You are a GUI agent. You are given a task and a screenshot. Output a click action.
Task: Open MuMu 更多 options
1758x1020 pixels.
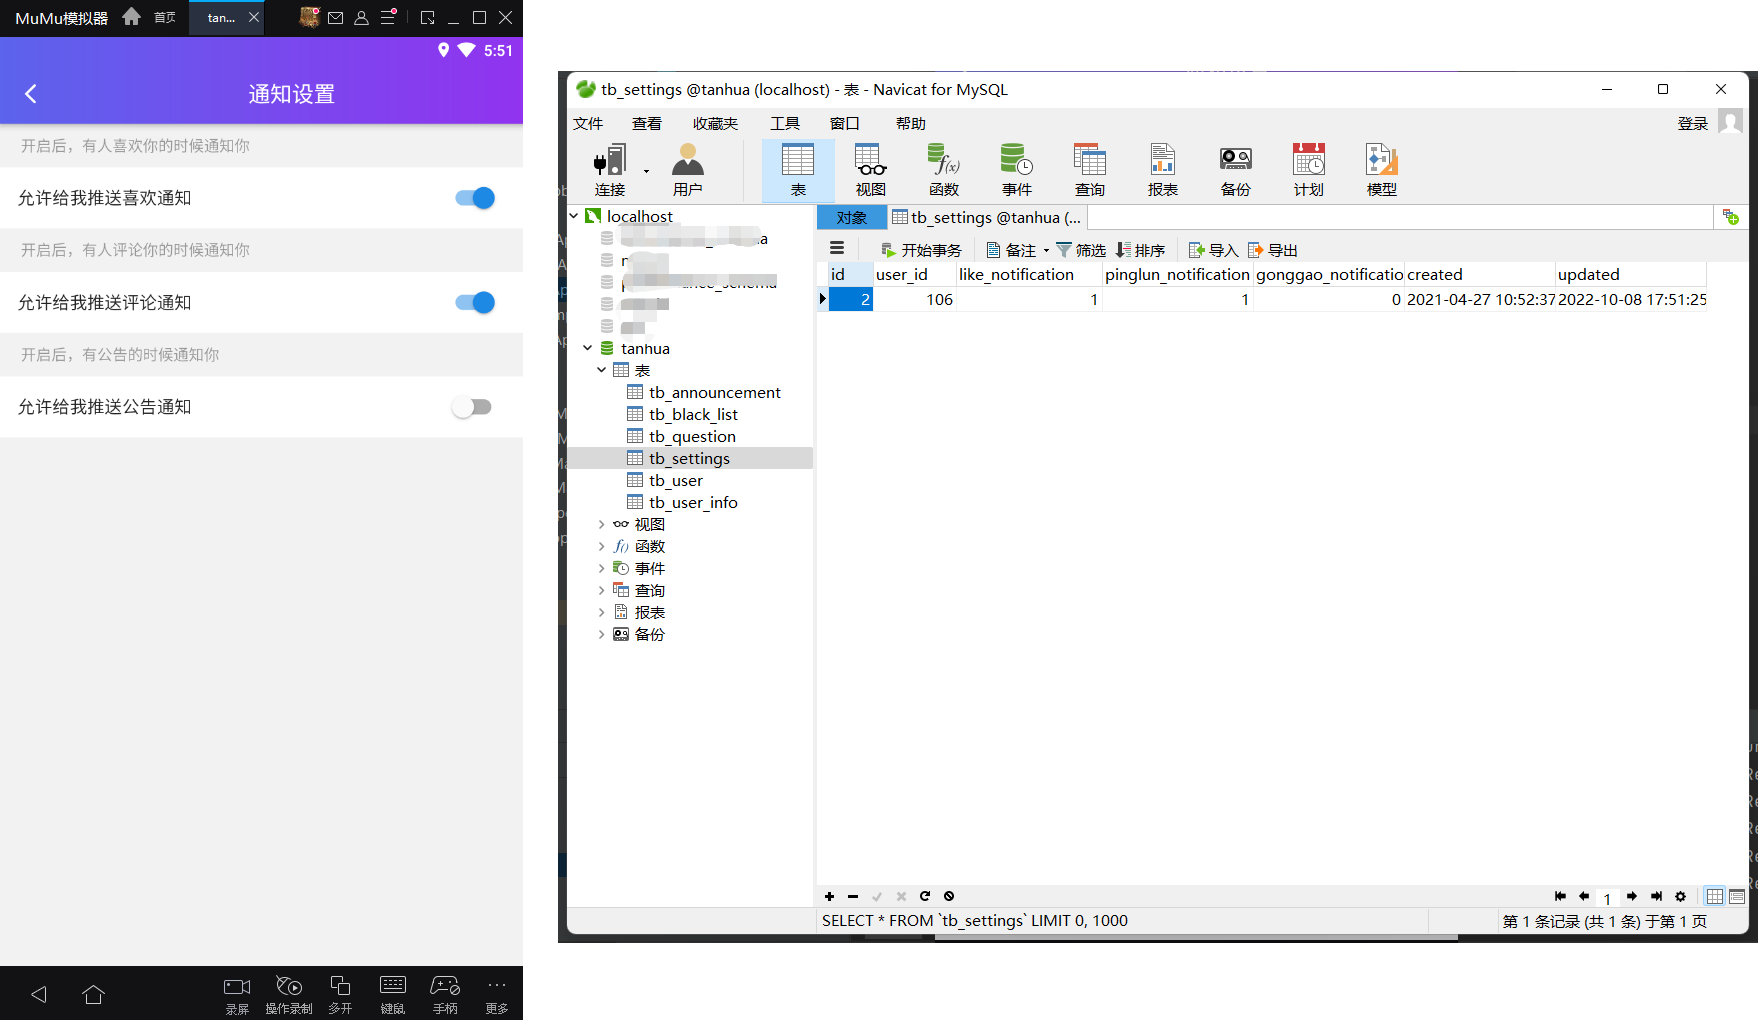(x=497, y=995)
